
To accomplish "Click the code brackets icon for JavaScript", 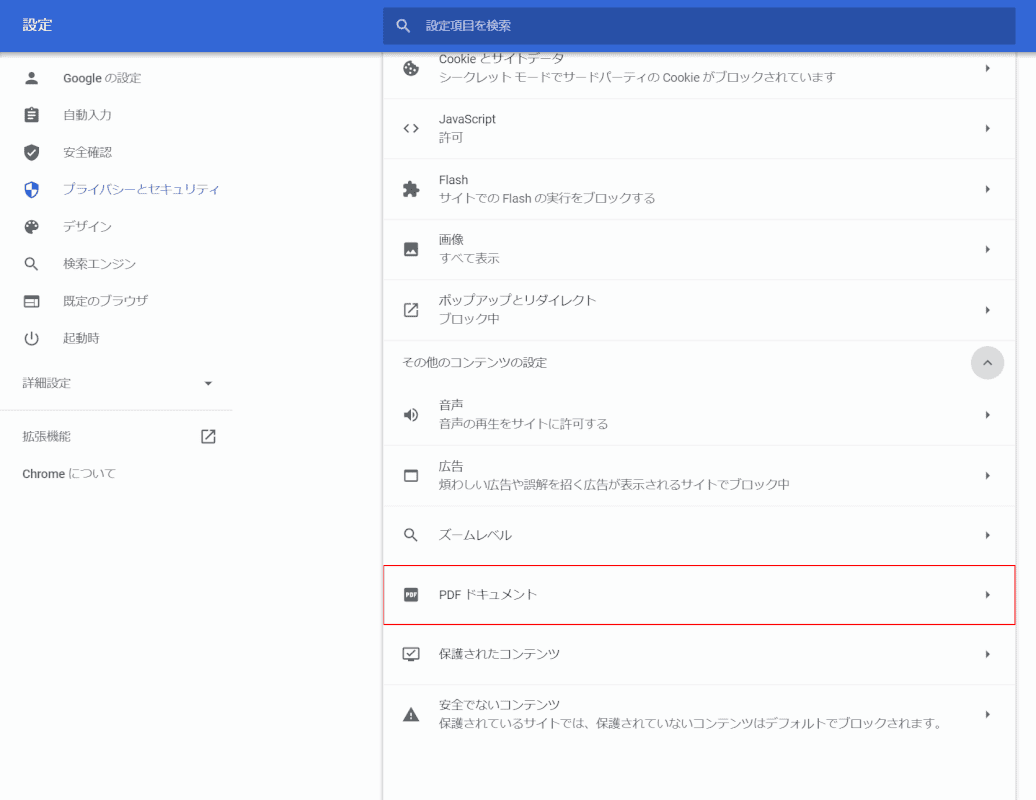I will coord(411,128).
